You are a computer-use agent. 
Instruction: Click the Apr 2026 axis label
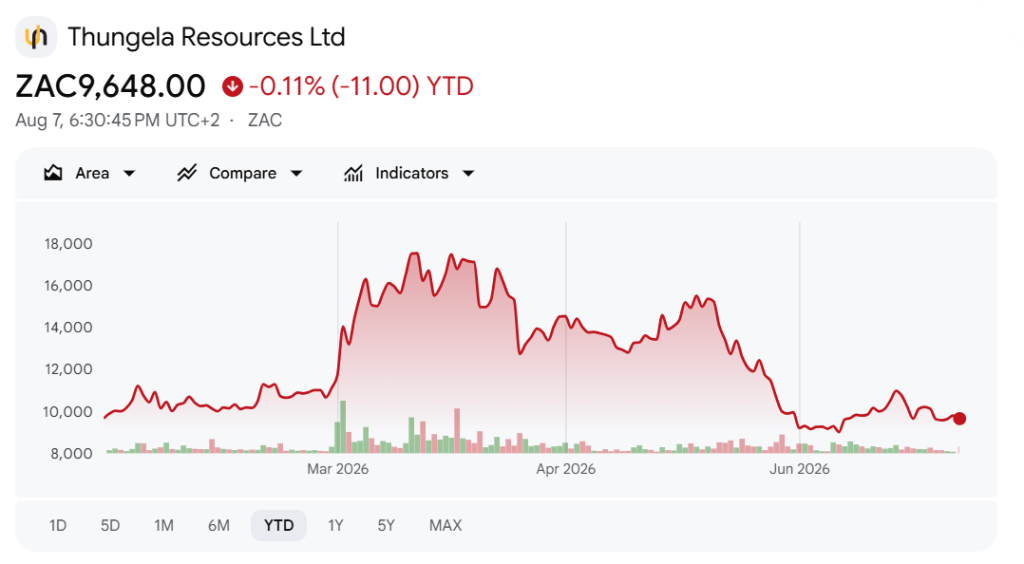pos(566,469)
